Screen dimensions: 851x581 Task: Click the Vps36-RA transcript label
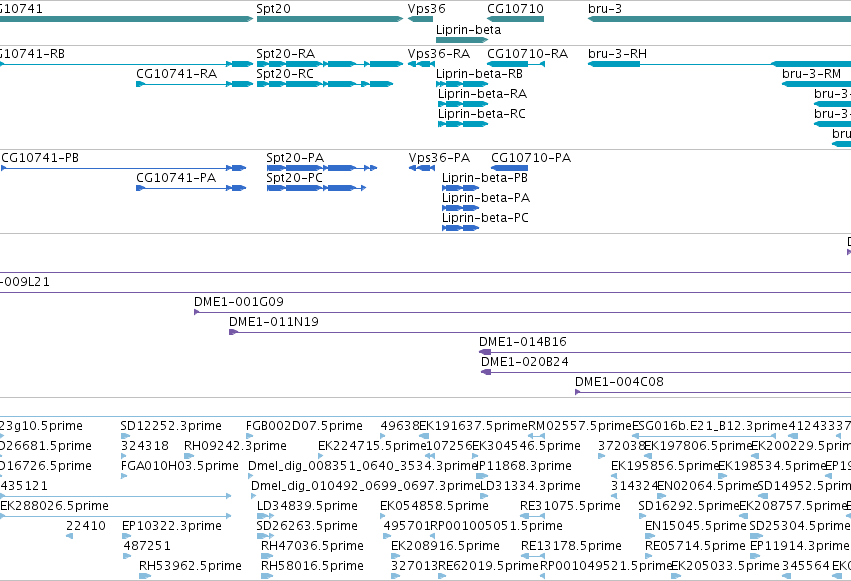click(439, 54)
